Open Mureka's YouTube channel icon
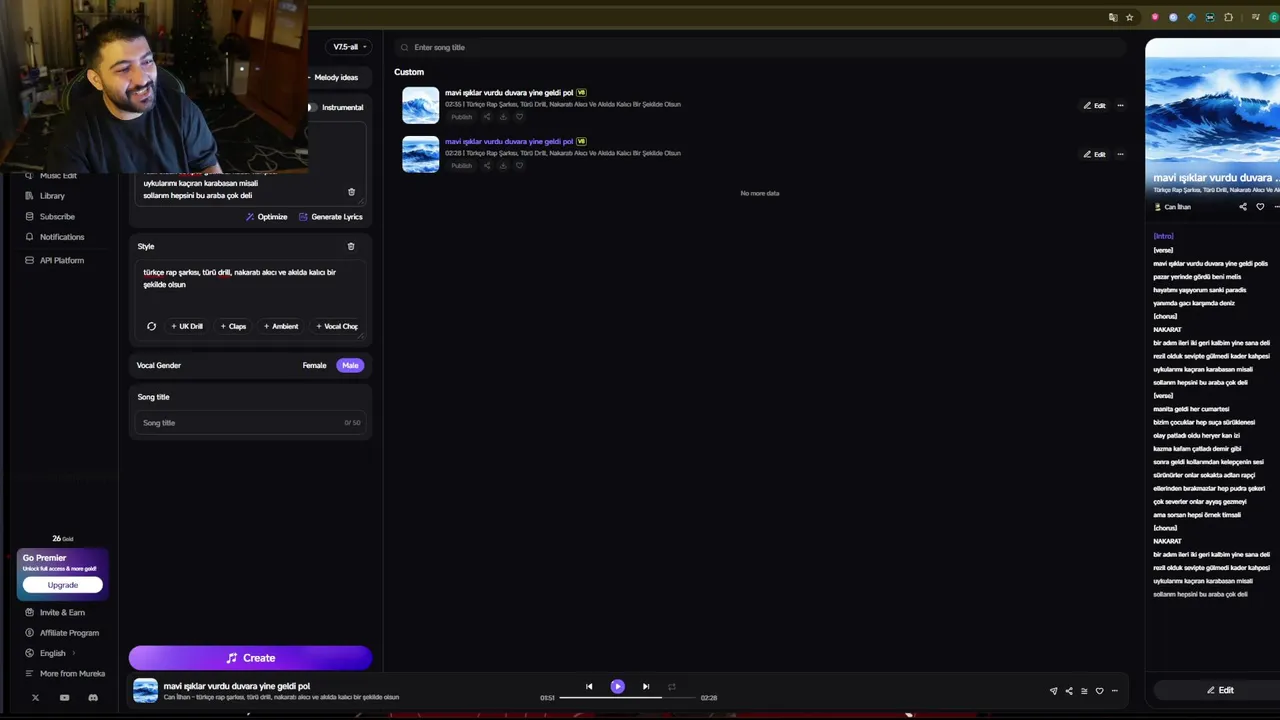 tap(64, 698)
